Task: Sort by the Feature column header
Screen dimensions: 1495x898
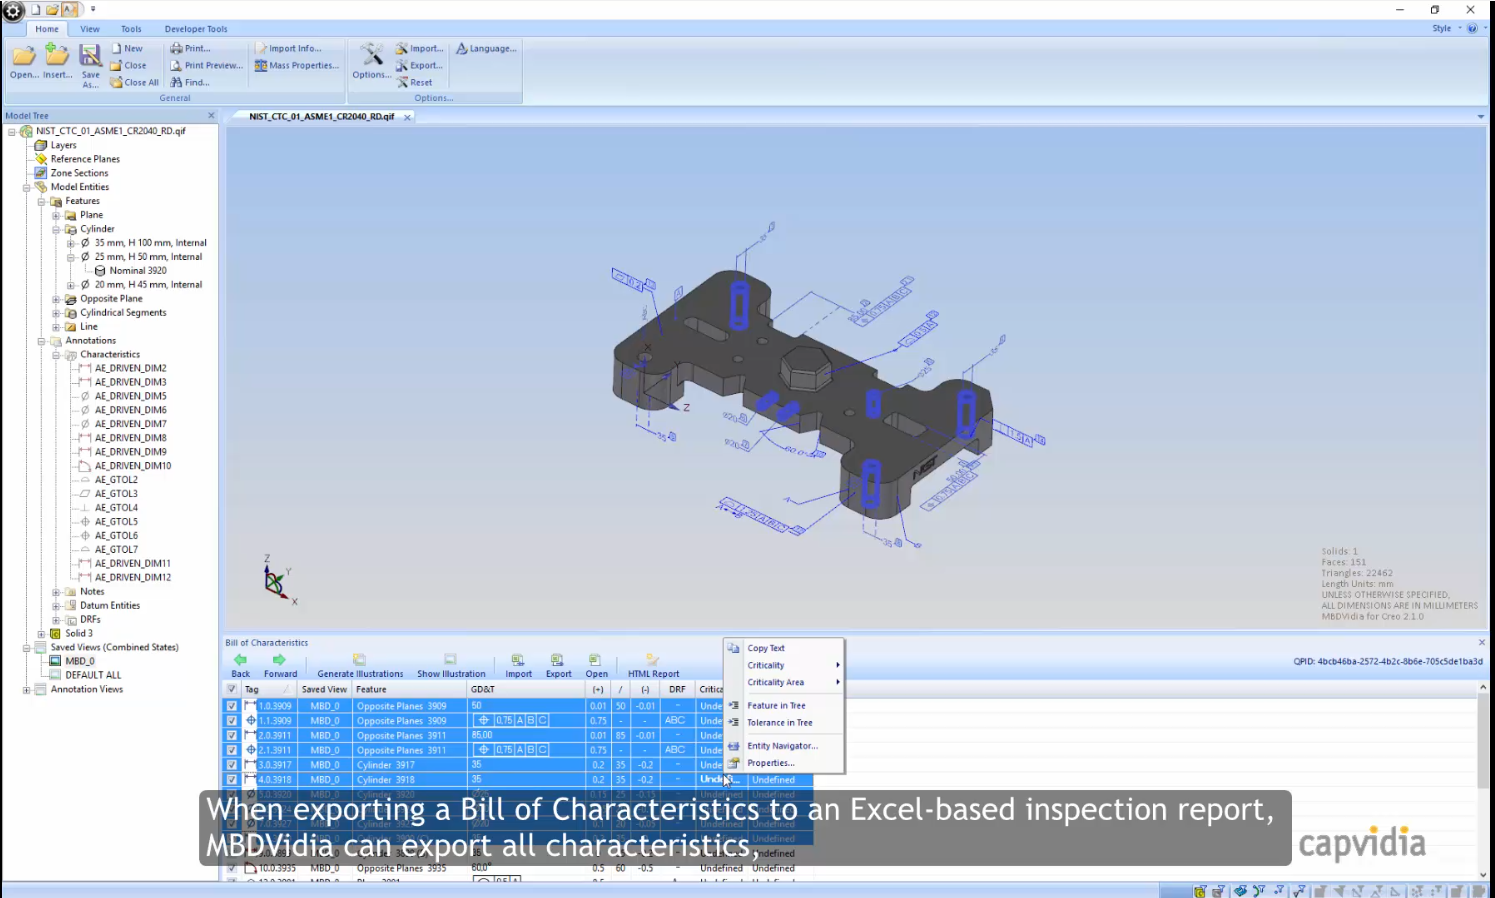Action: click(x=409, y=689)
